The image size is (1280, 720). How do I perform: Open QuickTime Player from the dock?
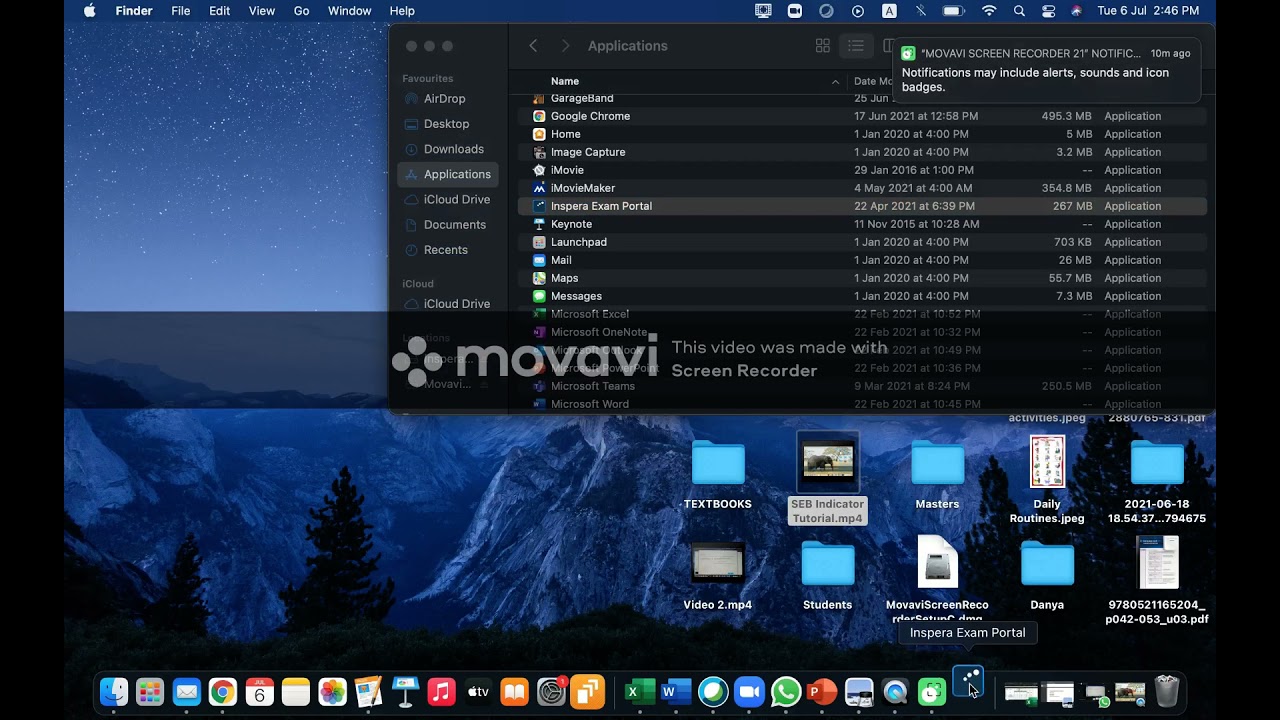[895, 692]
